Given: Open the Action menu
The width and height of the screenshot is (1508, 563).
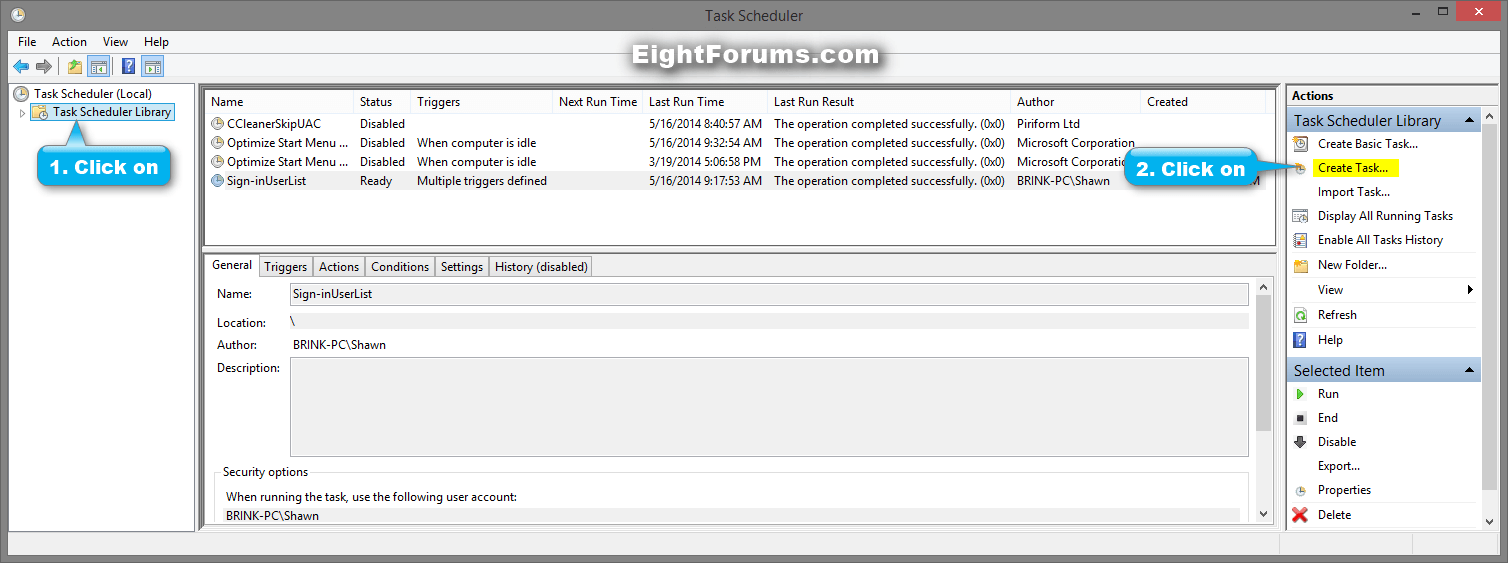Looking at the screenshot, I should (x=69, y=42).
